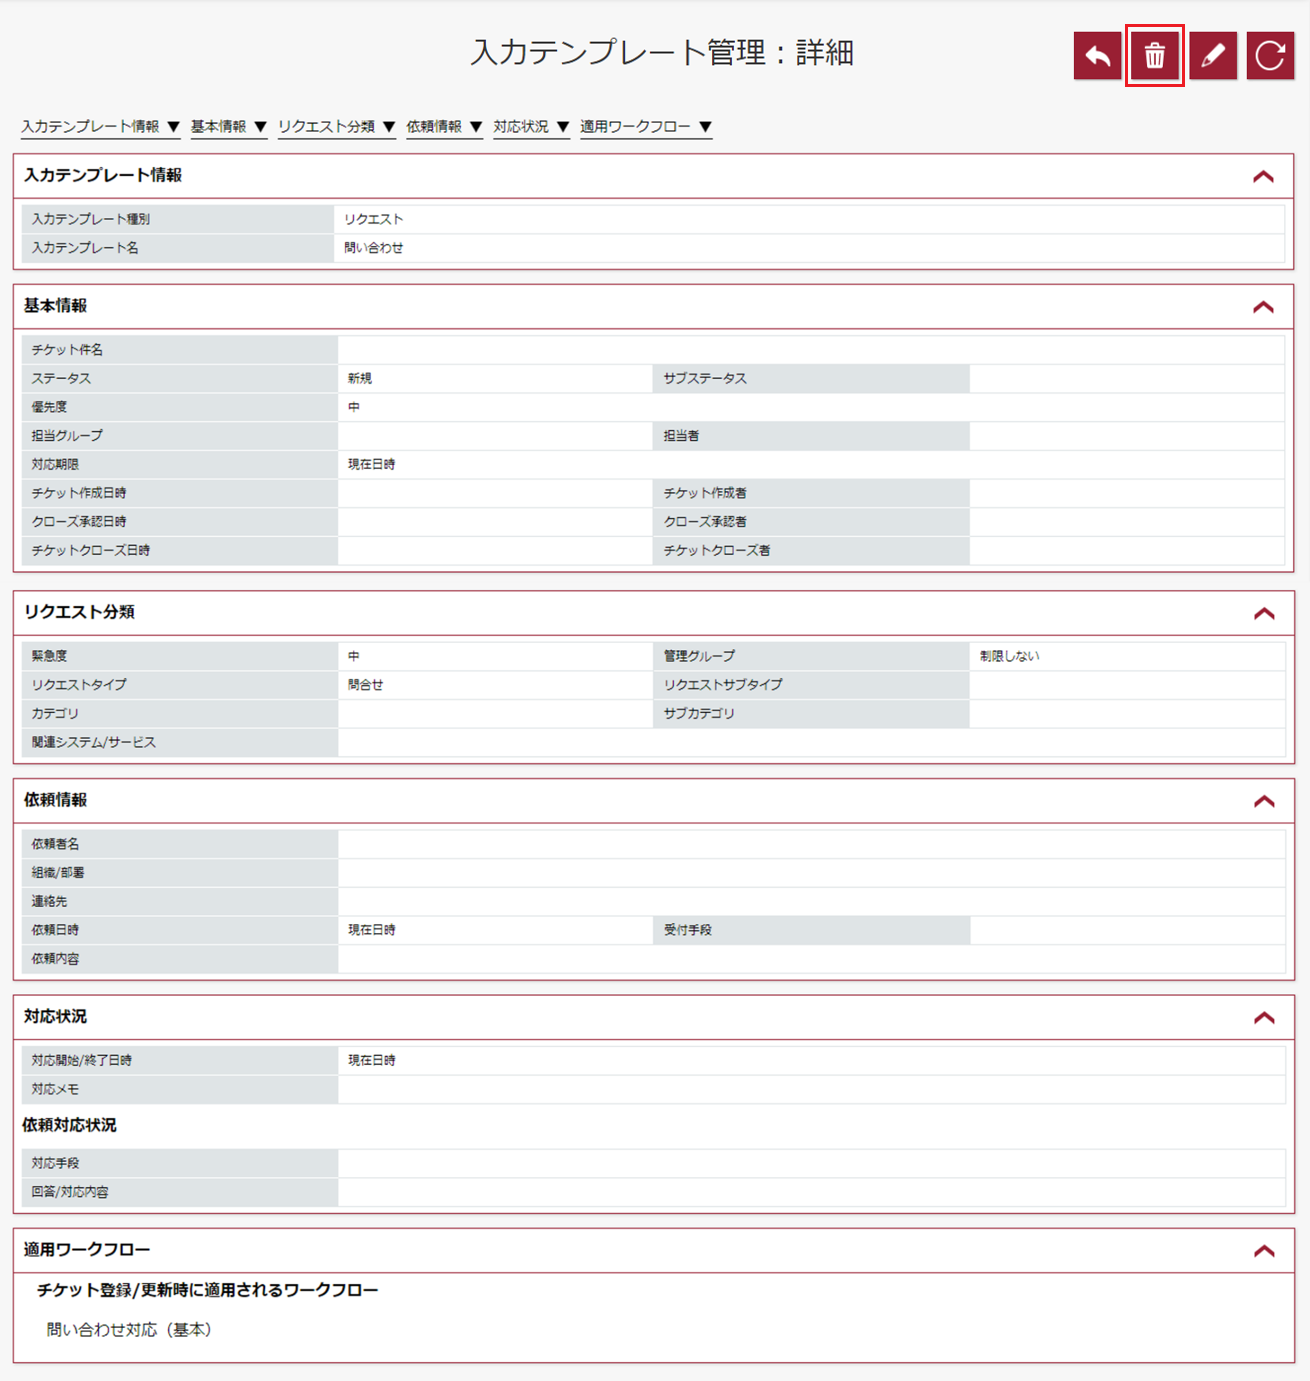Click the 制限しない management group value
The height and width of the screenshot is (1381, 1310).
pos(1009,656)
